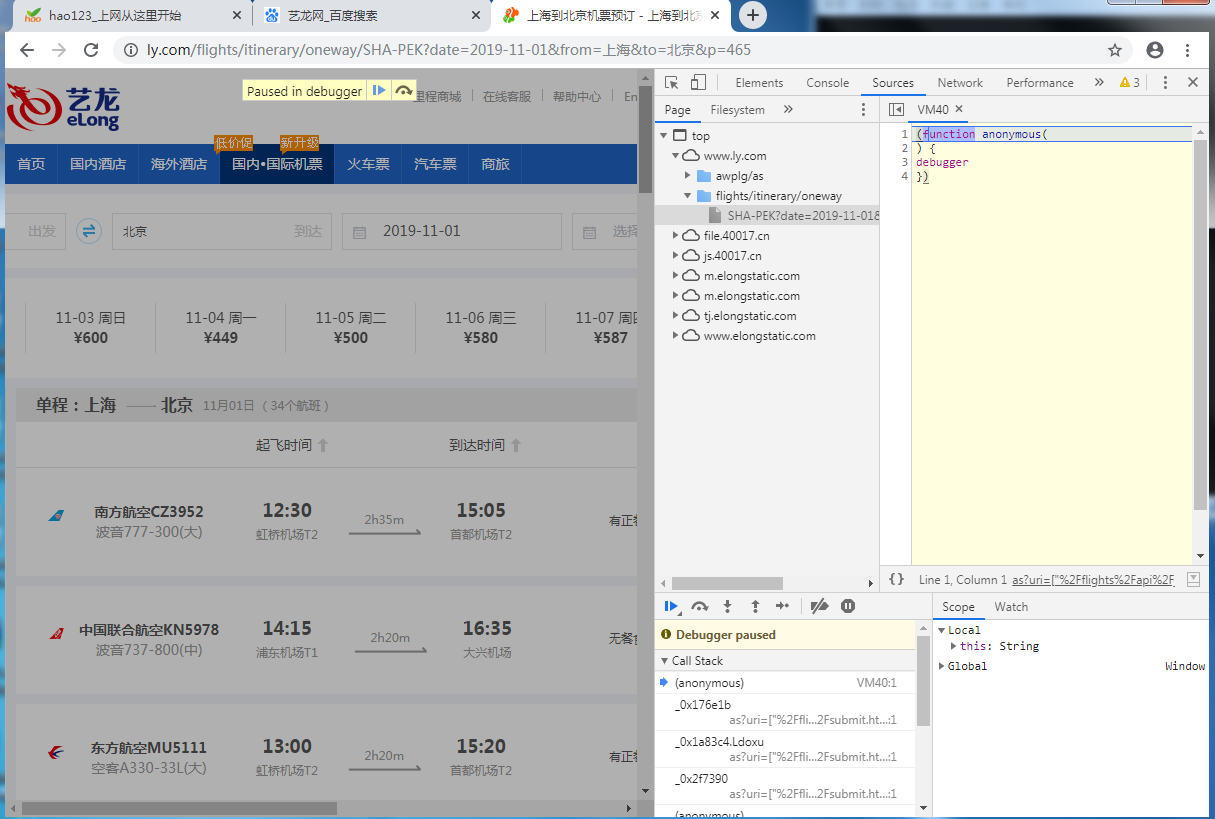Reload the page with refresh icon
The image size is (1215, 819).
click(x=91, y=50)
